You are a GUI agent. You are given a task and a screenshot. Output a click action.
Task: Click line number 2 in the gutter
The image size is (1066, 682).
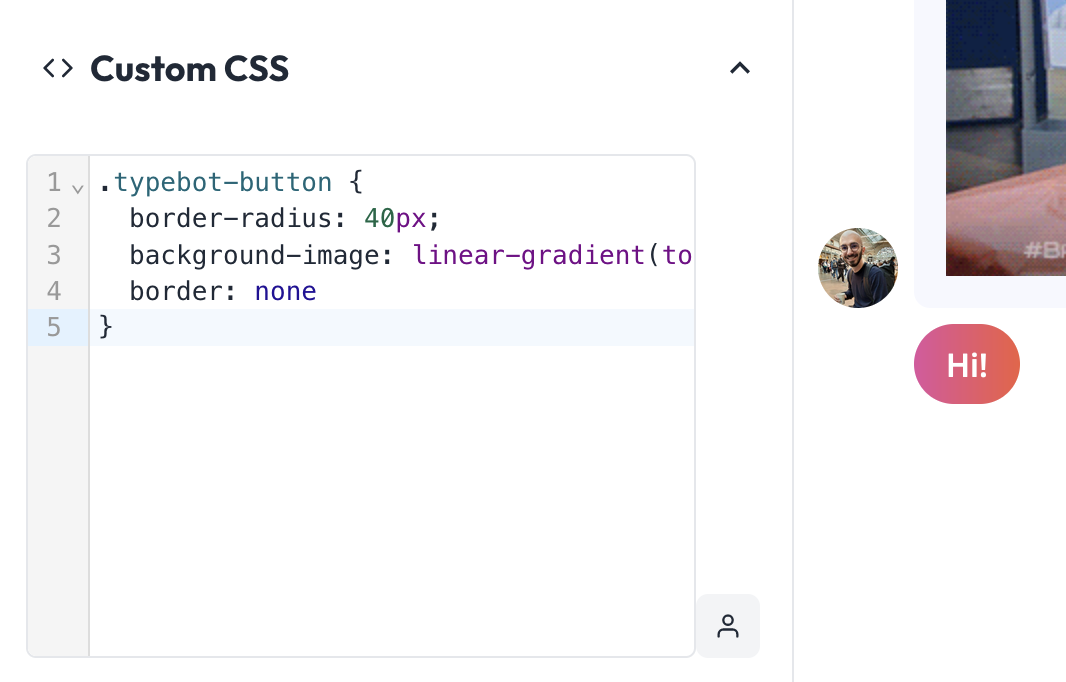[x=54, y=218]
